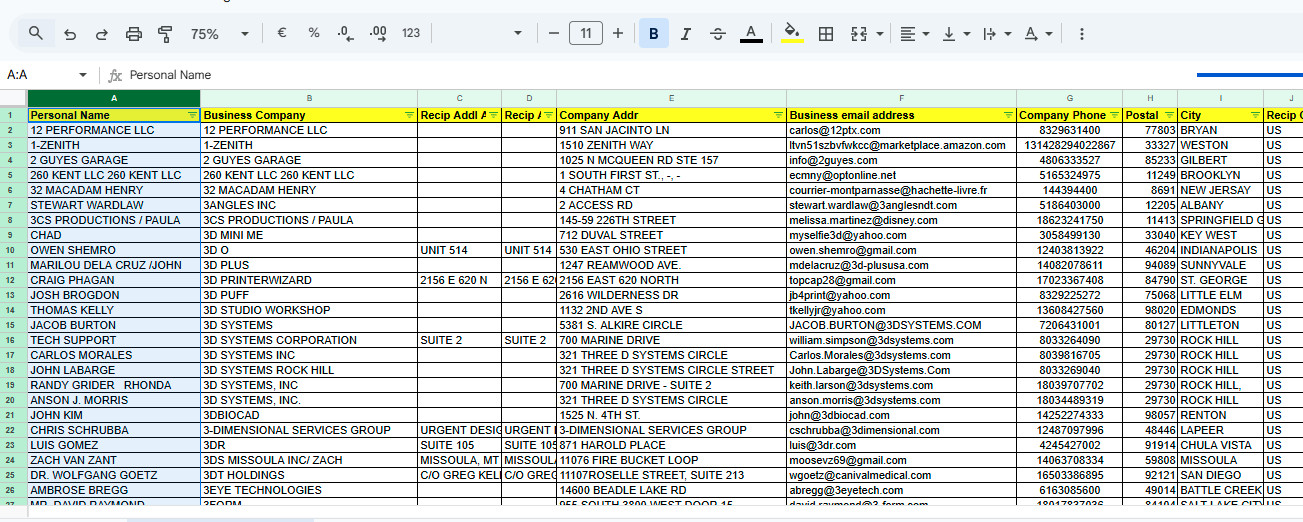Open filter for Business Company column

[409, 116]
